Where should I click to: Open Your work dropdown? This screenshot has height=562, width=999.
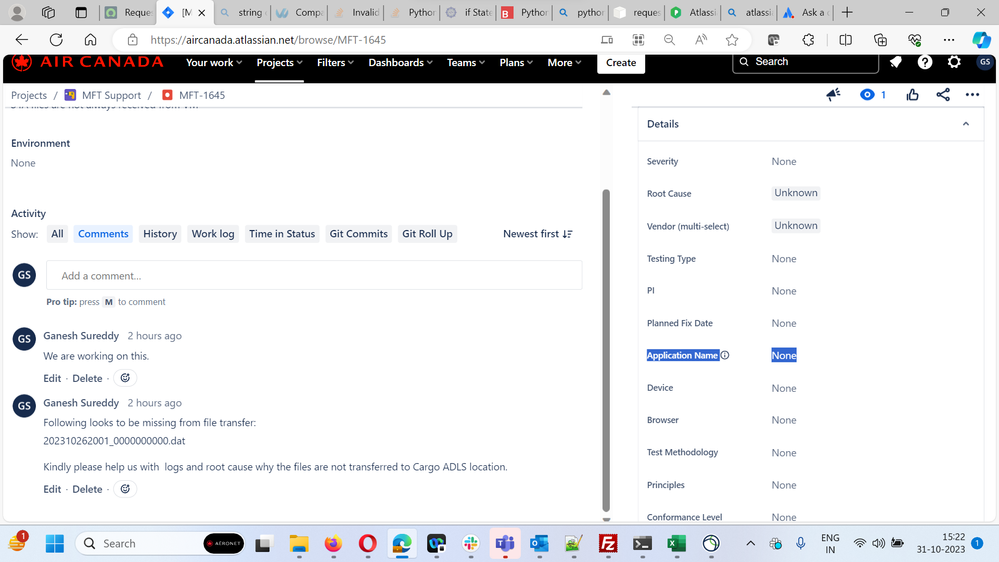213,62
